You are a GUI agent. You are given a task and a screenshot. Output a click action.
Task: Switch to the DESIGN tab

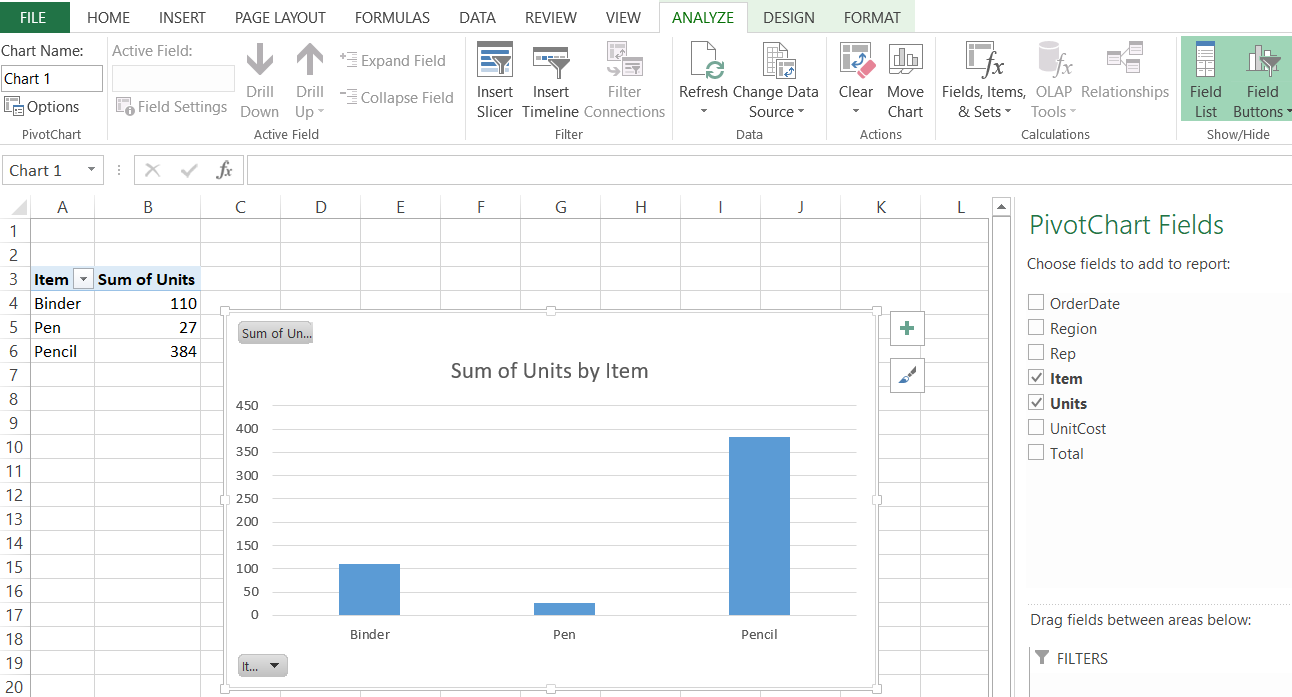click(x=788, y=17)
